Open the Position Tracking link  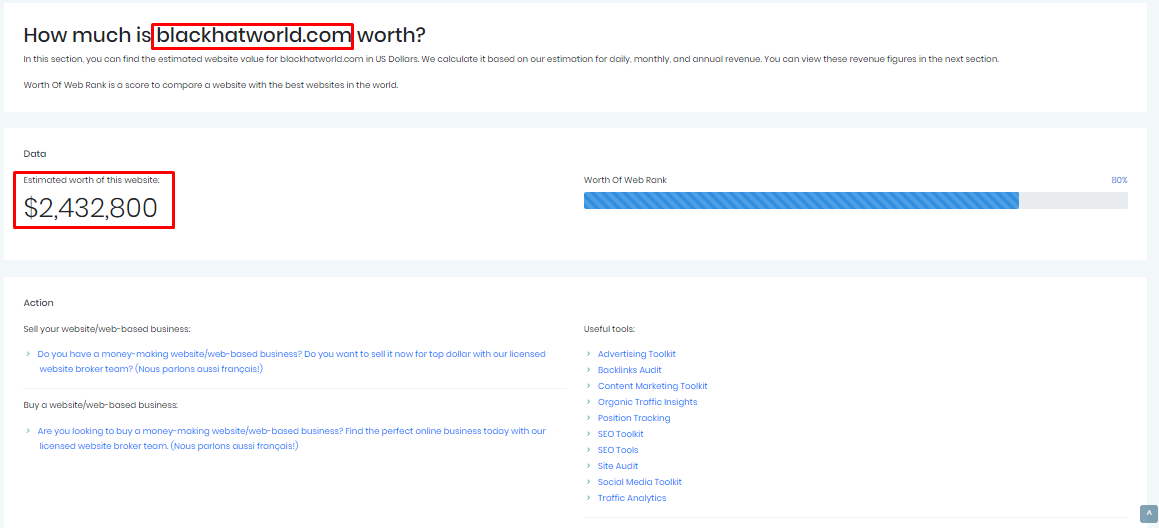coord(634,418)
